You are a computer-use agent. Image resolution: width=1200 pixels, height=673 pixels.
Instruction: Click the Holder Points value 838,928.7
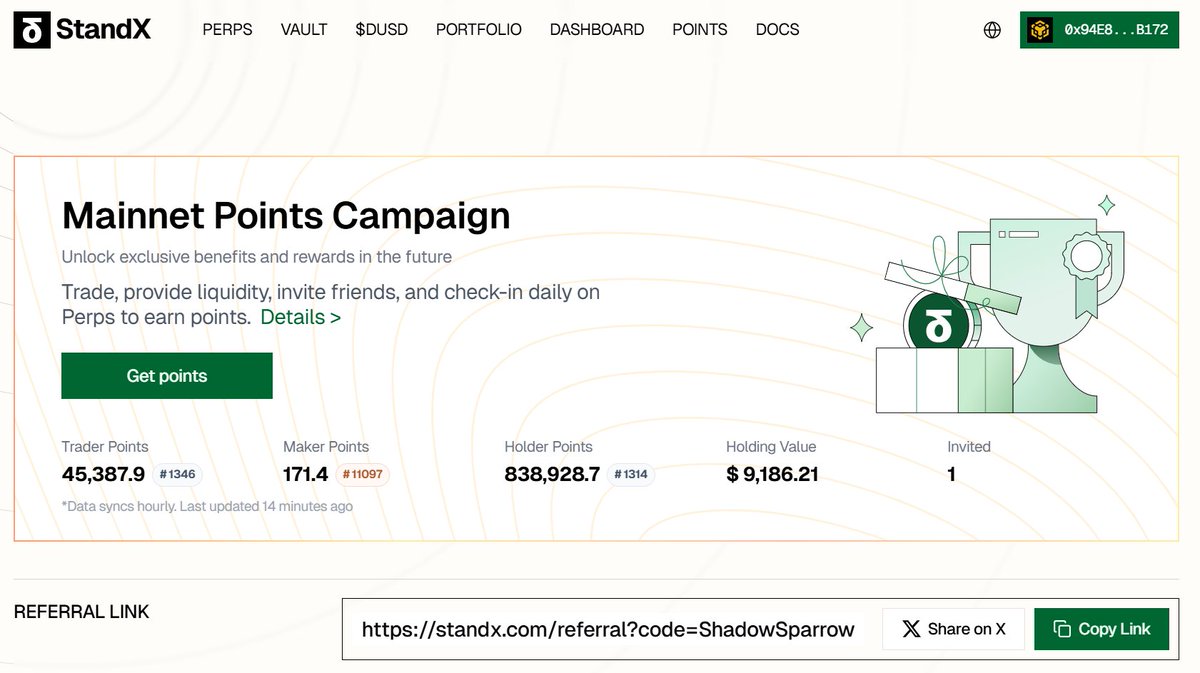(552, 474)
